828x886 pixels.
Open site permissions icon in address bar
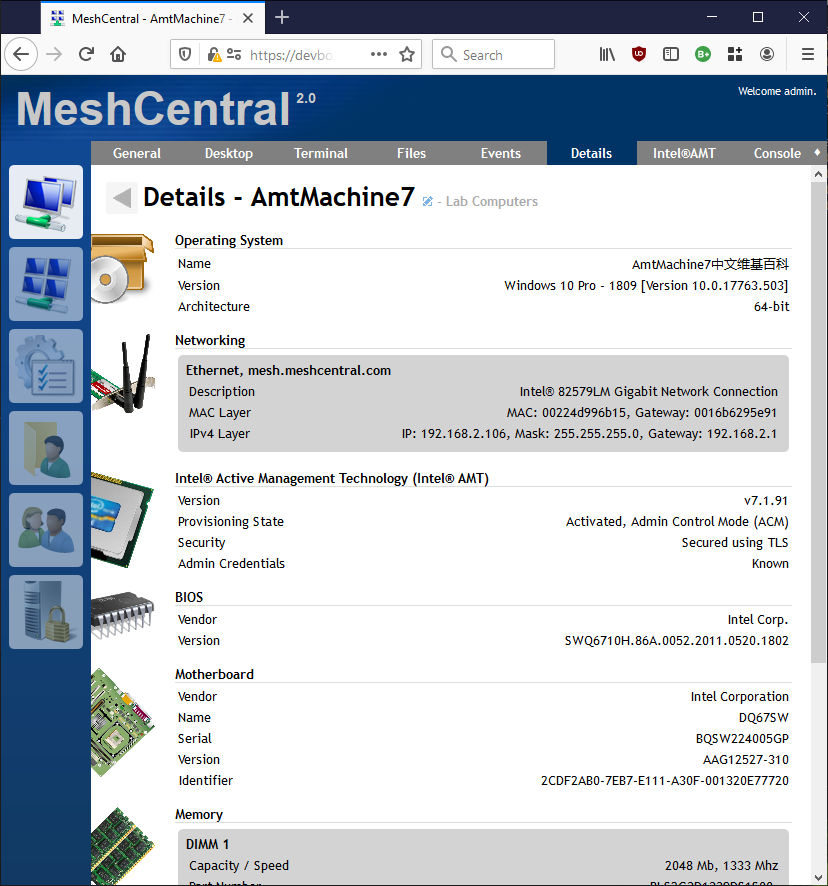[x=234, y=54]
